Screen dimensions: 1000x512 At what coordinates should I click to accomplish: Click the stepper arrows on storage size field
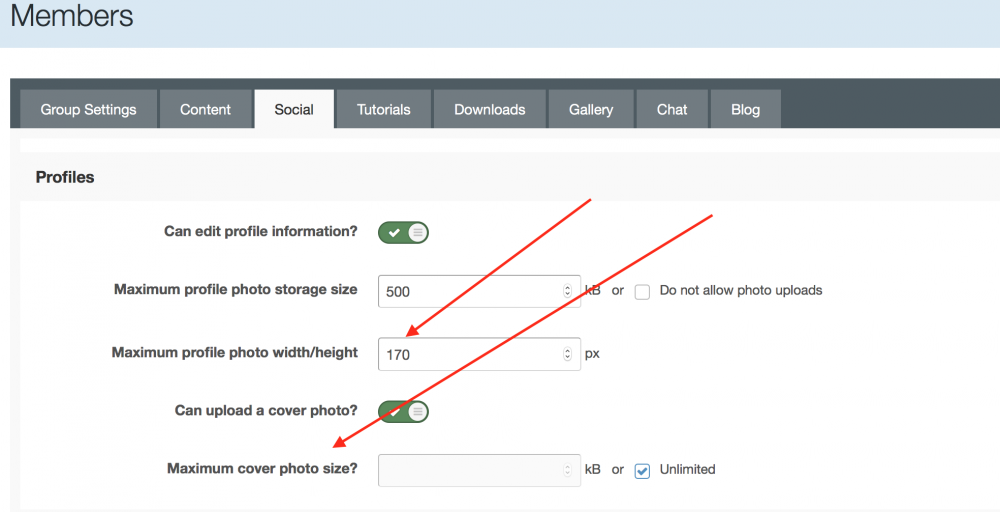pos(568,292)
